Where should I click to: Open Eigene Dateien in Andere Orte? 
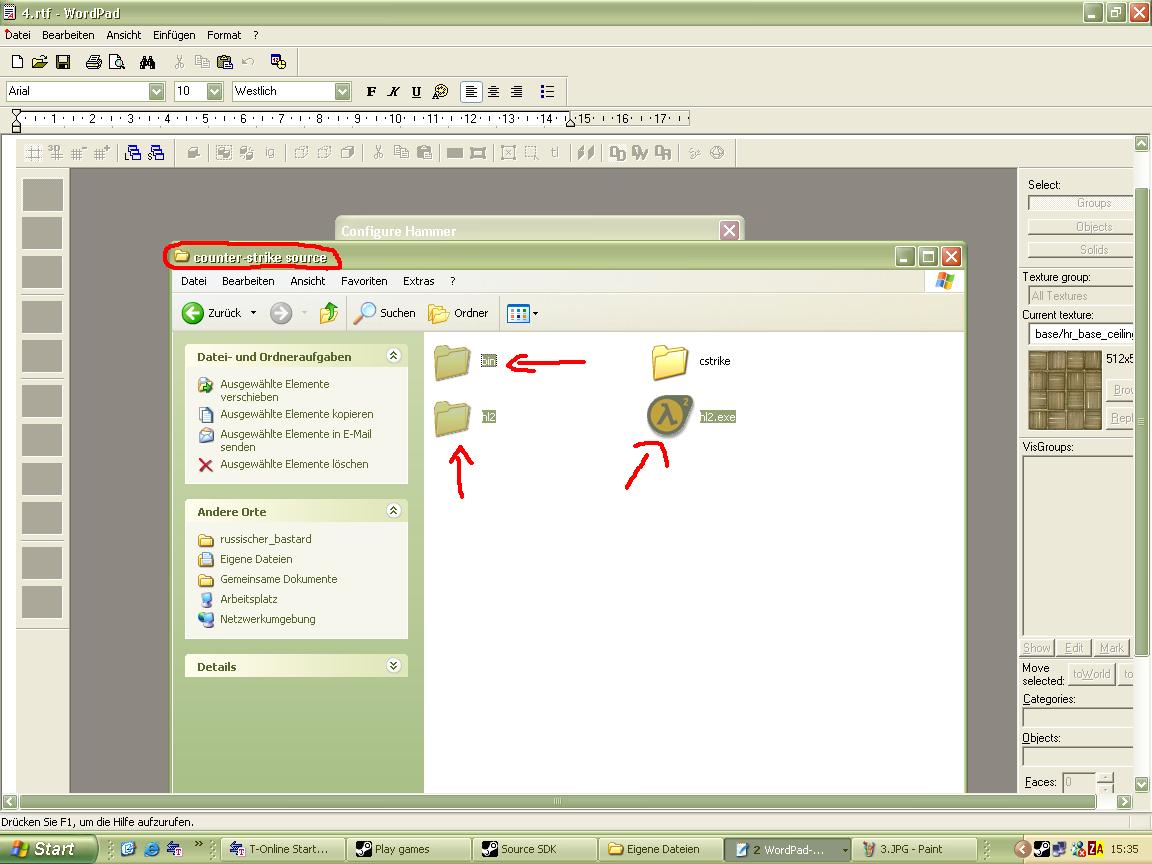click(x=256, y=559)
